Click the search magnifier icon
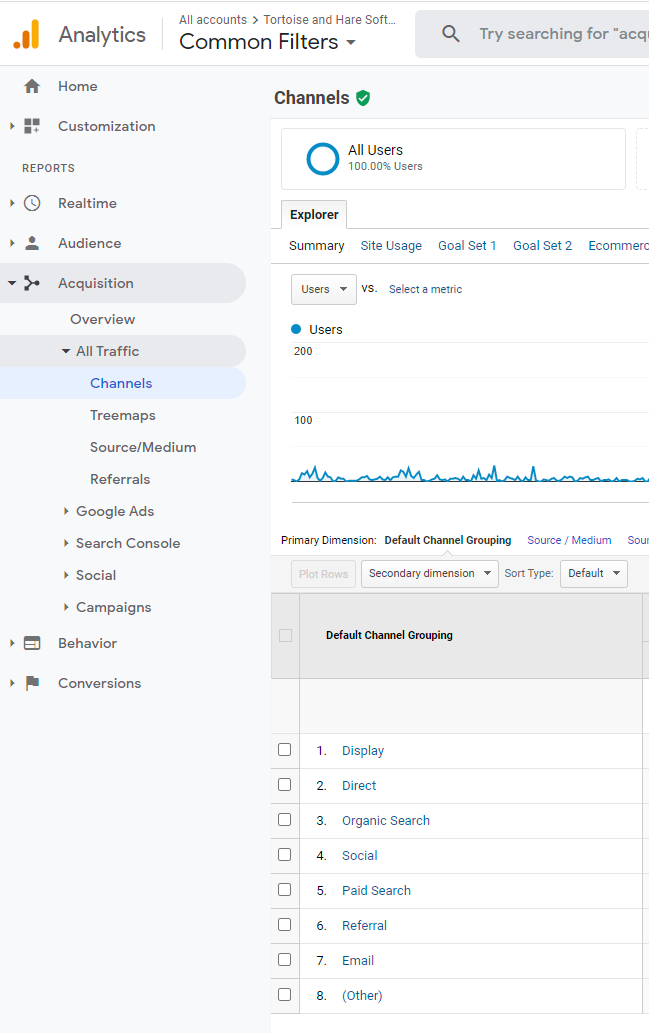649x1033 pixels. click(451, 34)
